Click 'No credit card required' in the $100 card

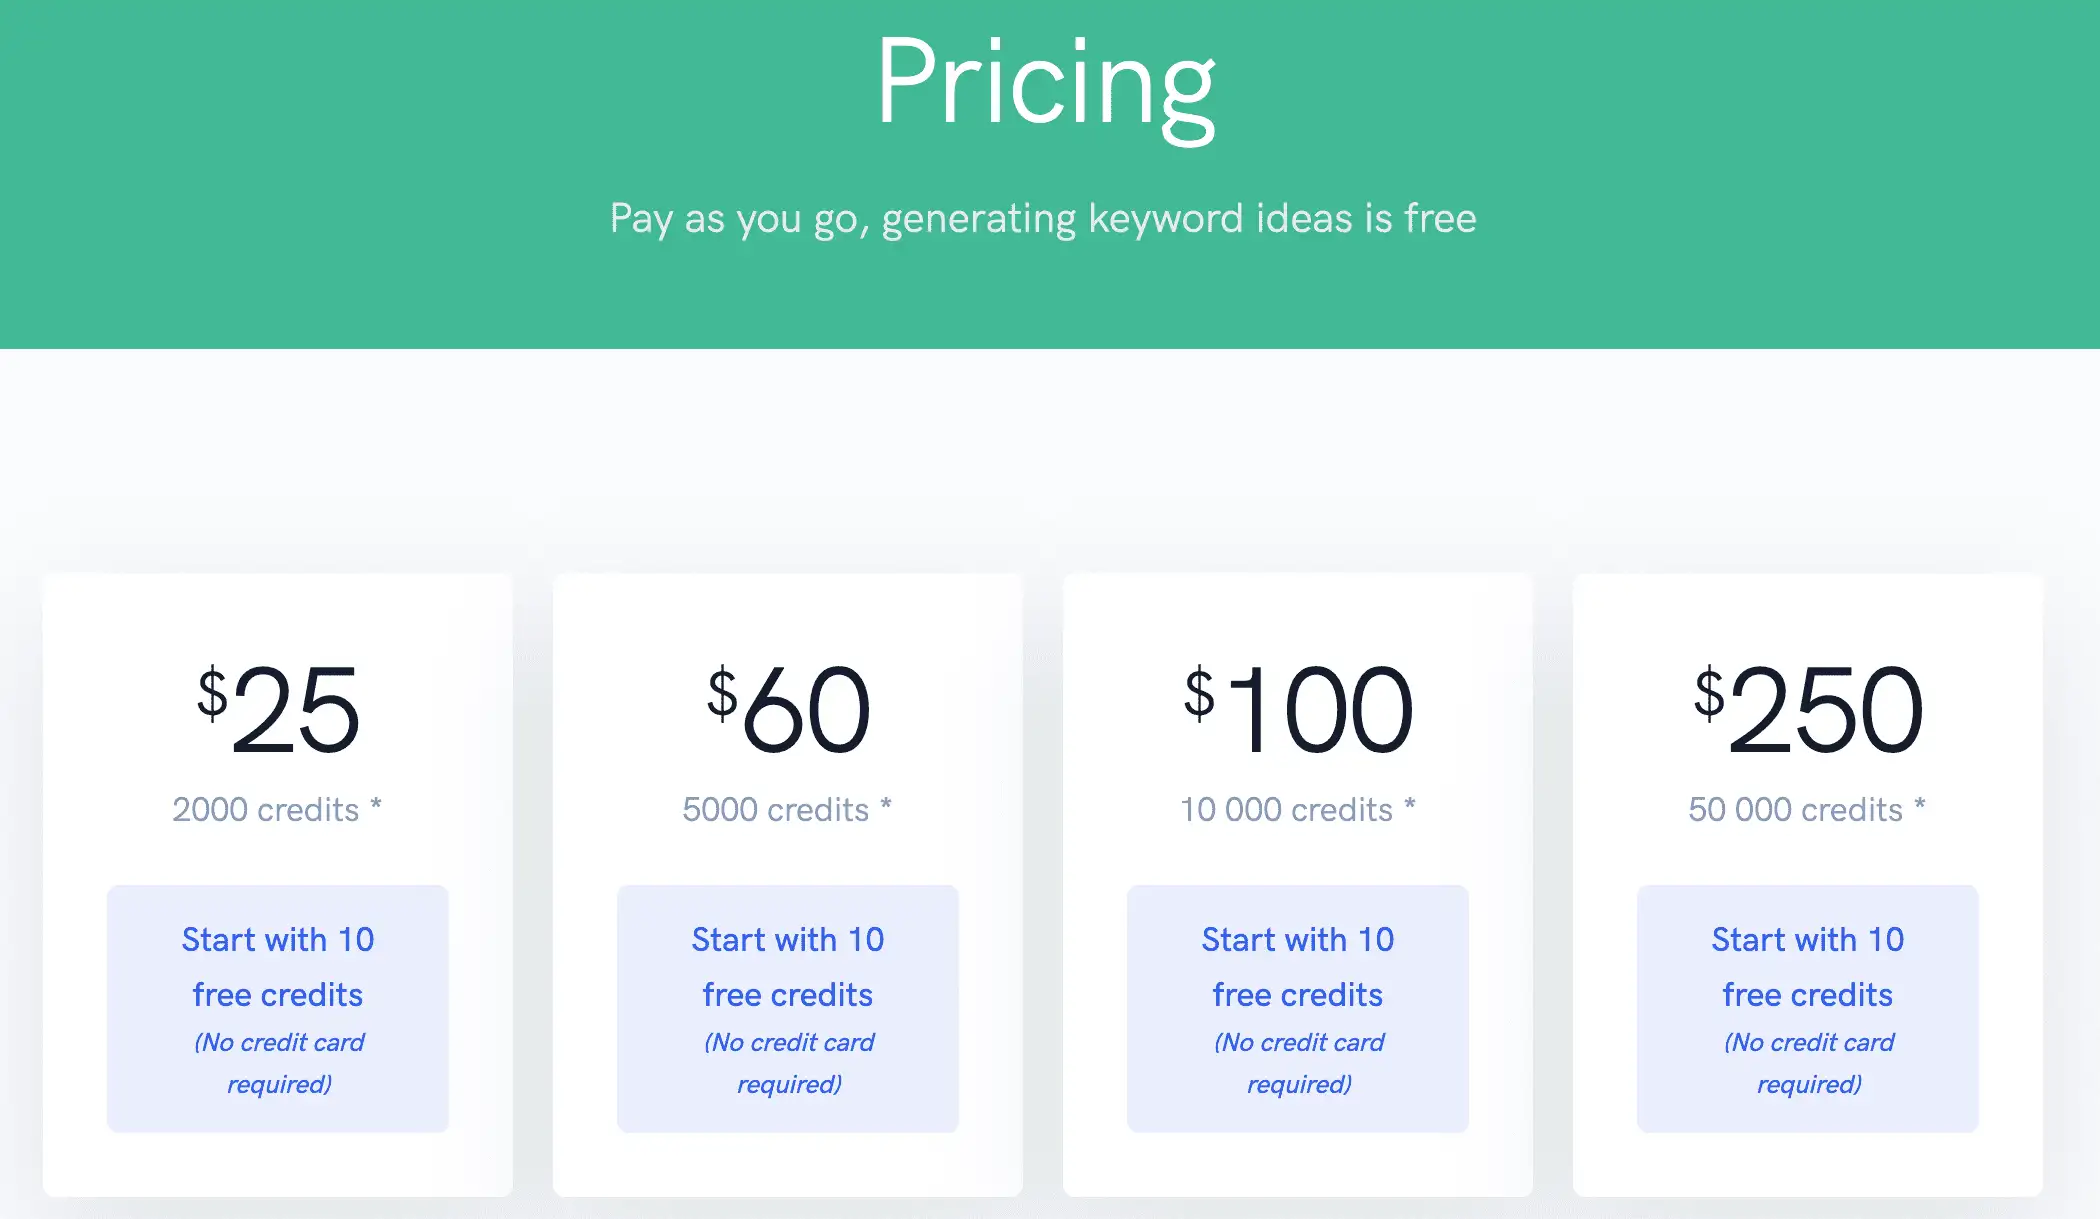click(1299, 1063)
